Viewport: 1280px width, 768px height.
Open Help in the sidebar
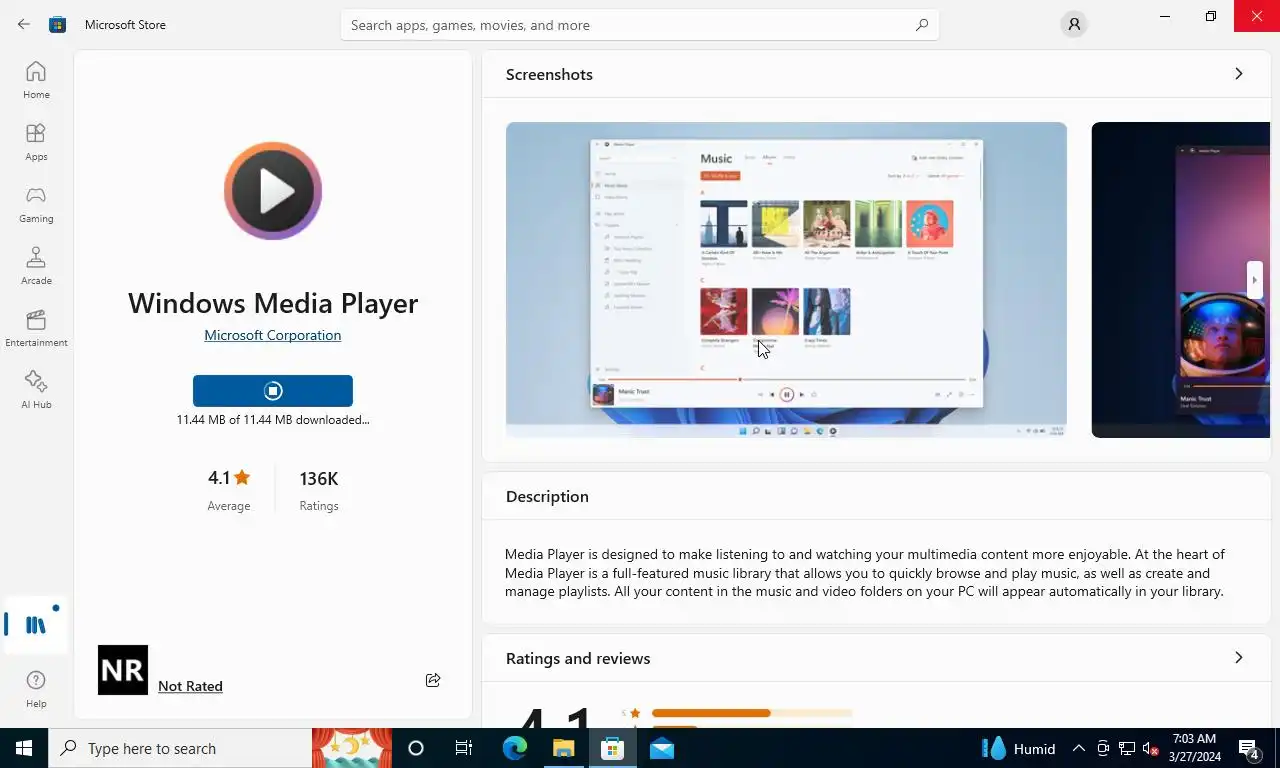[36, 690]
